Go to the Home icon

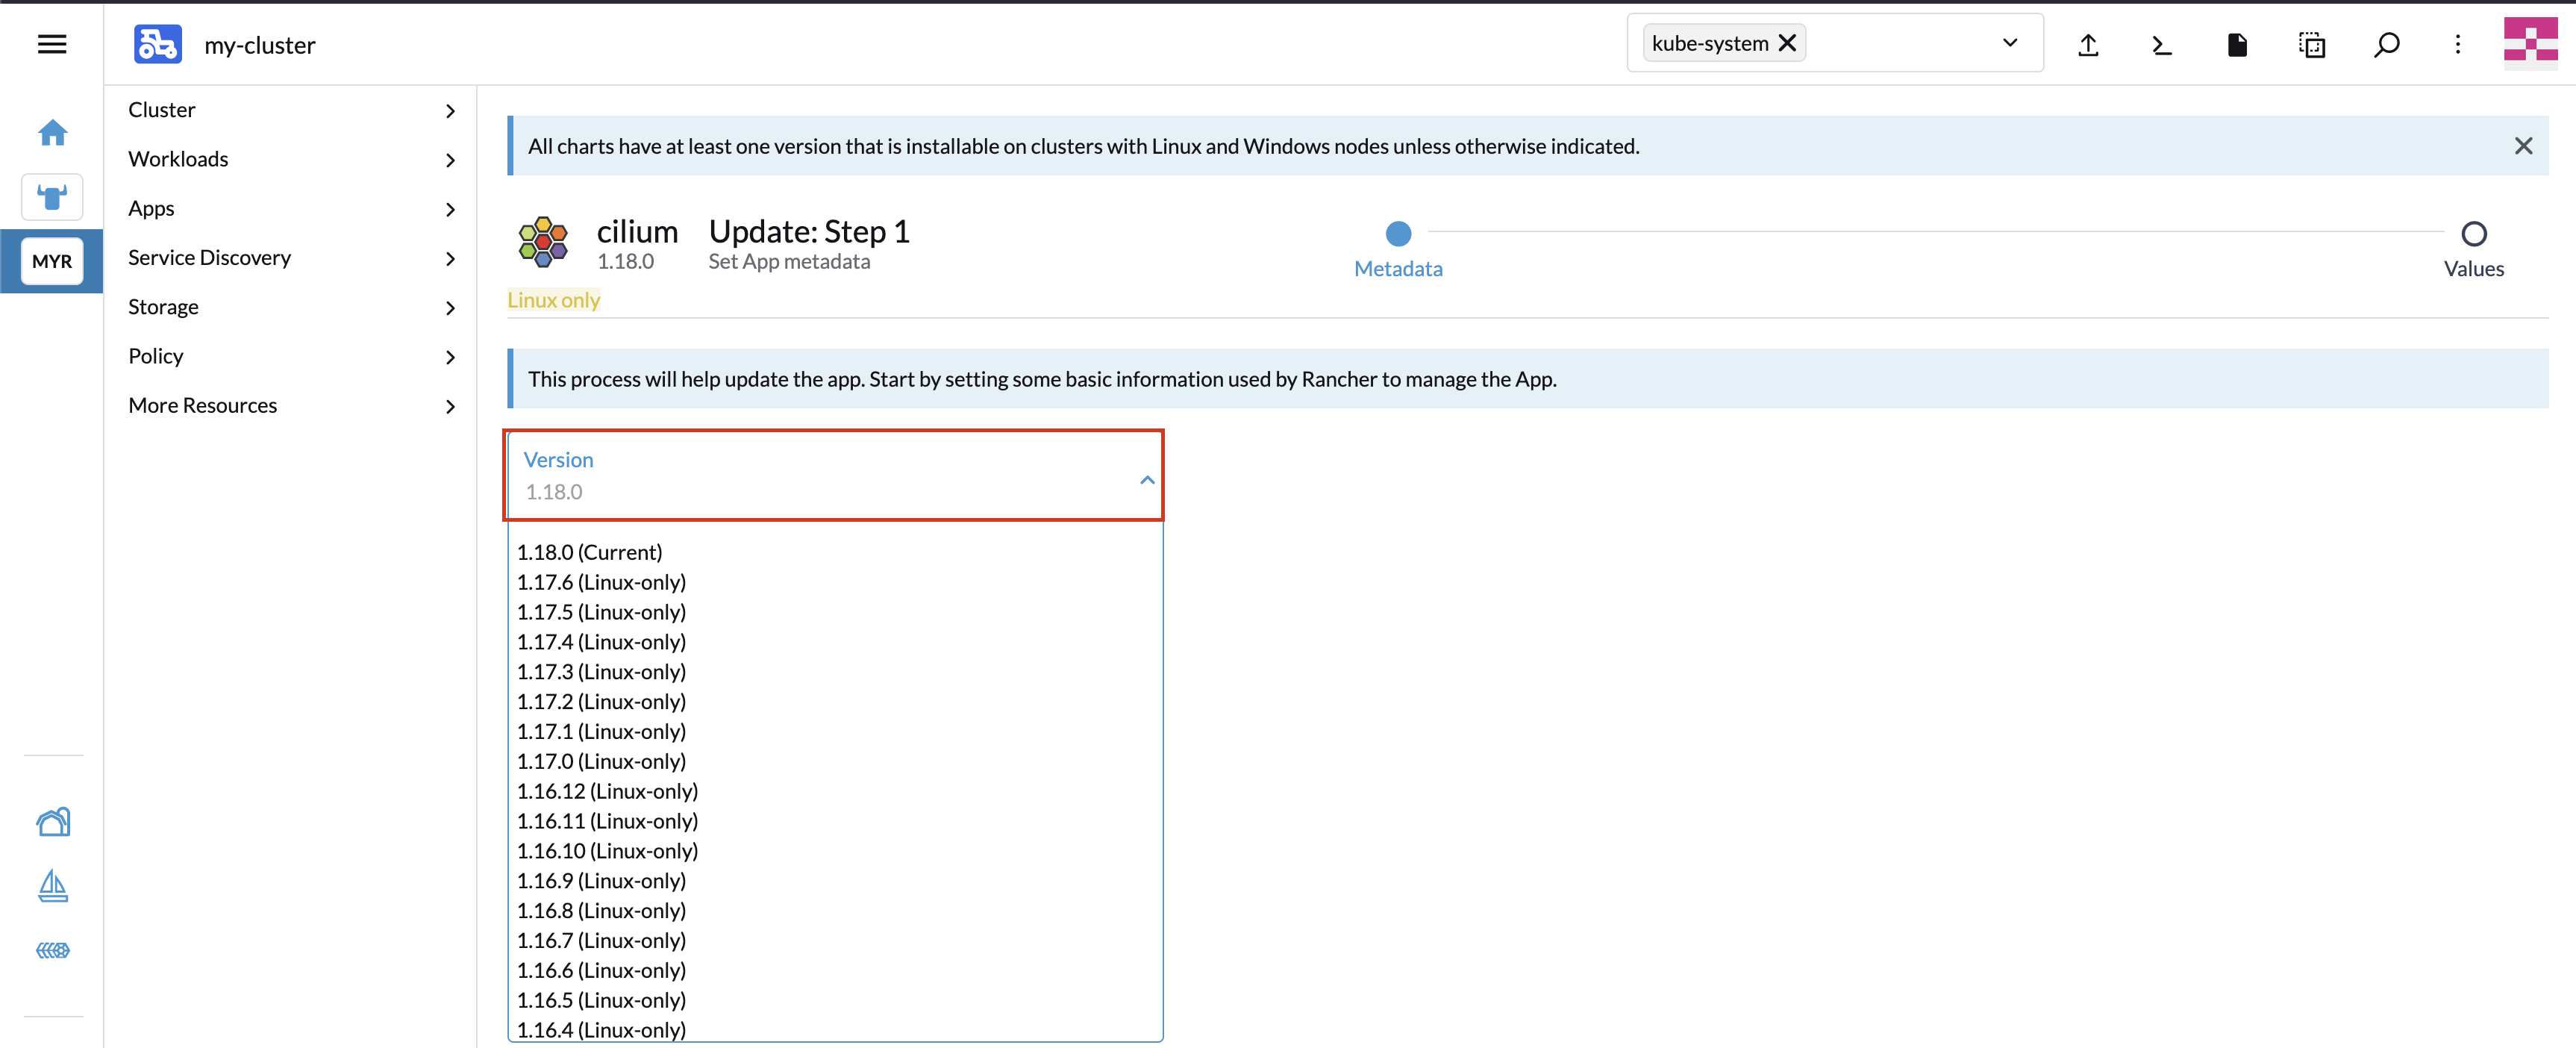(52, 132)
